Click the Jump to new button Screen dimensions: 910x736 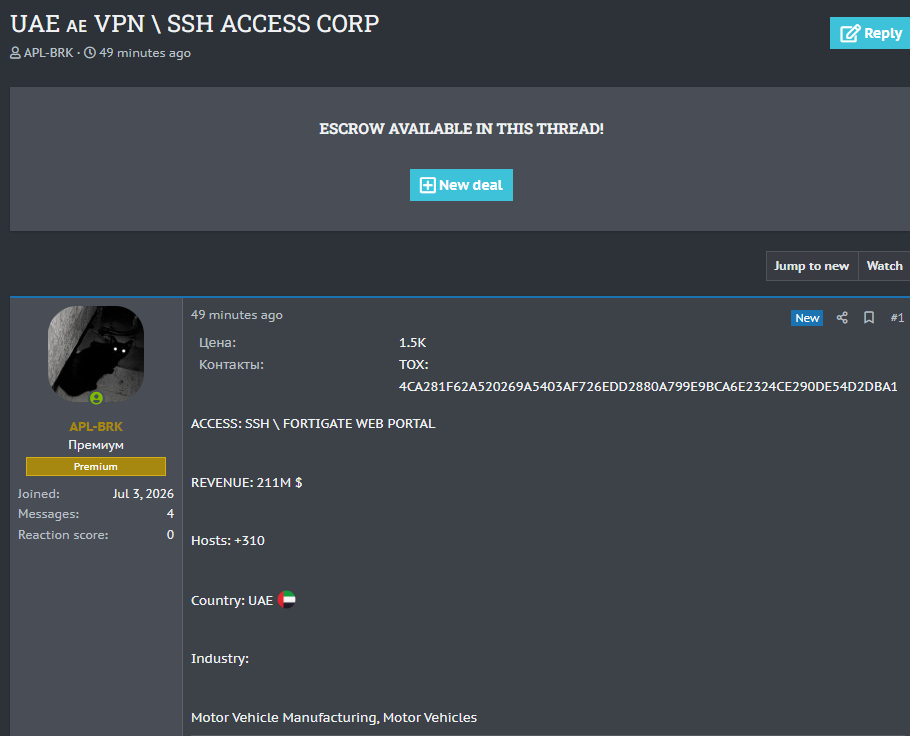(811, 266)
